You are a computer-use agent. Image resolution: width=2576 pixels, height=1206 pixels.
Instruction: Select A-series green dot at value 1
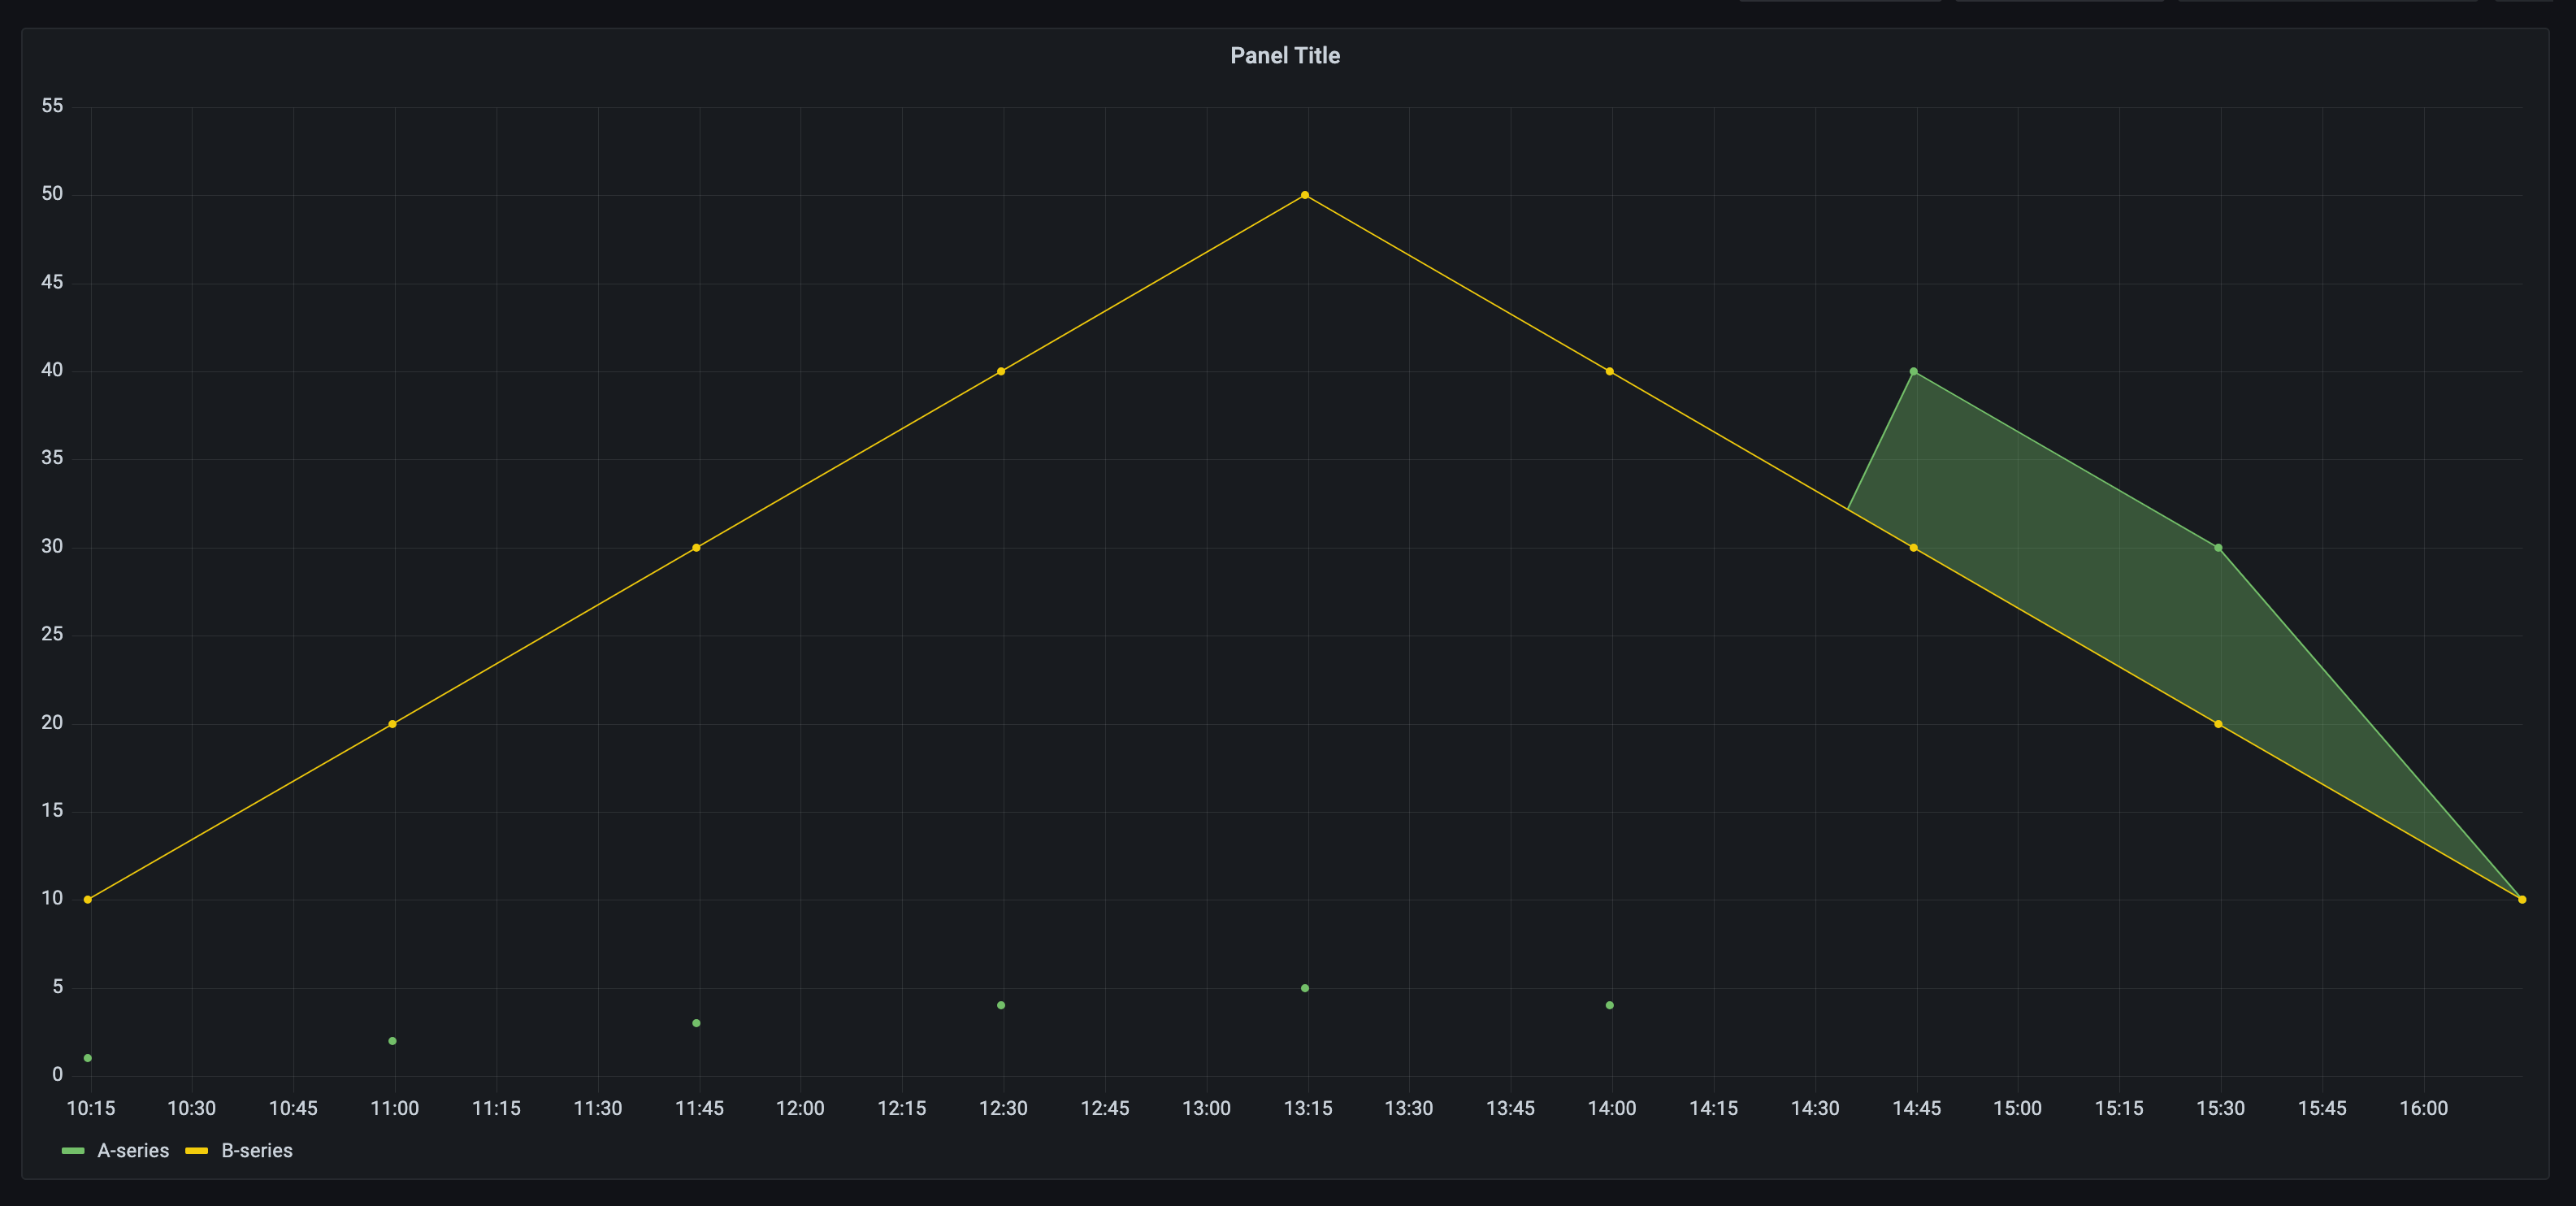(88, 1058)
